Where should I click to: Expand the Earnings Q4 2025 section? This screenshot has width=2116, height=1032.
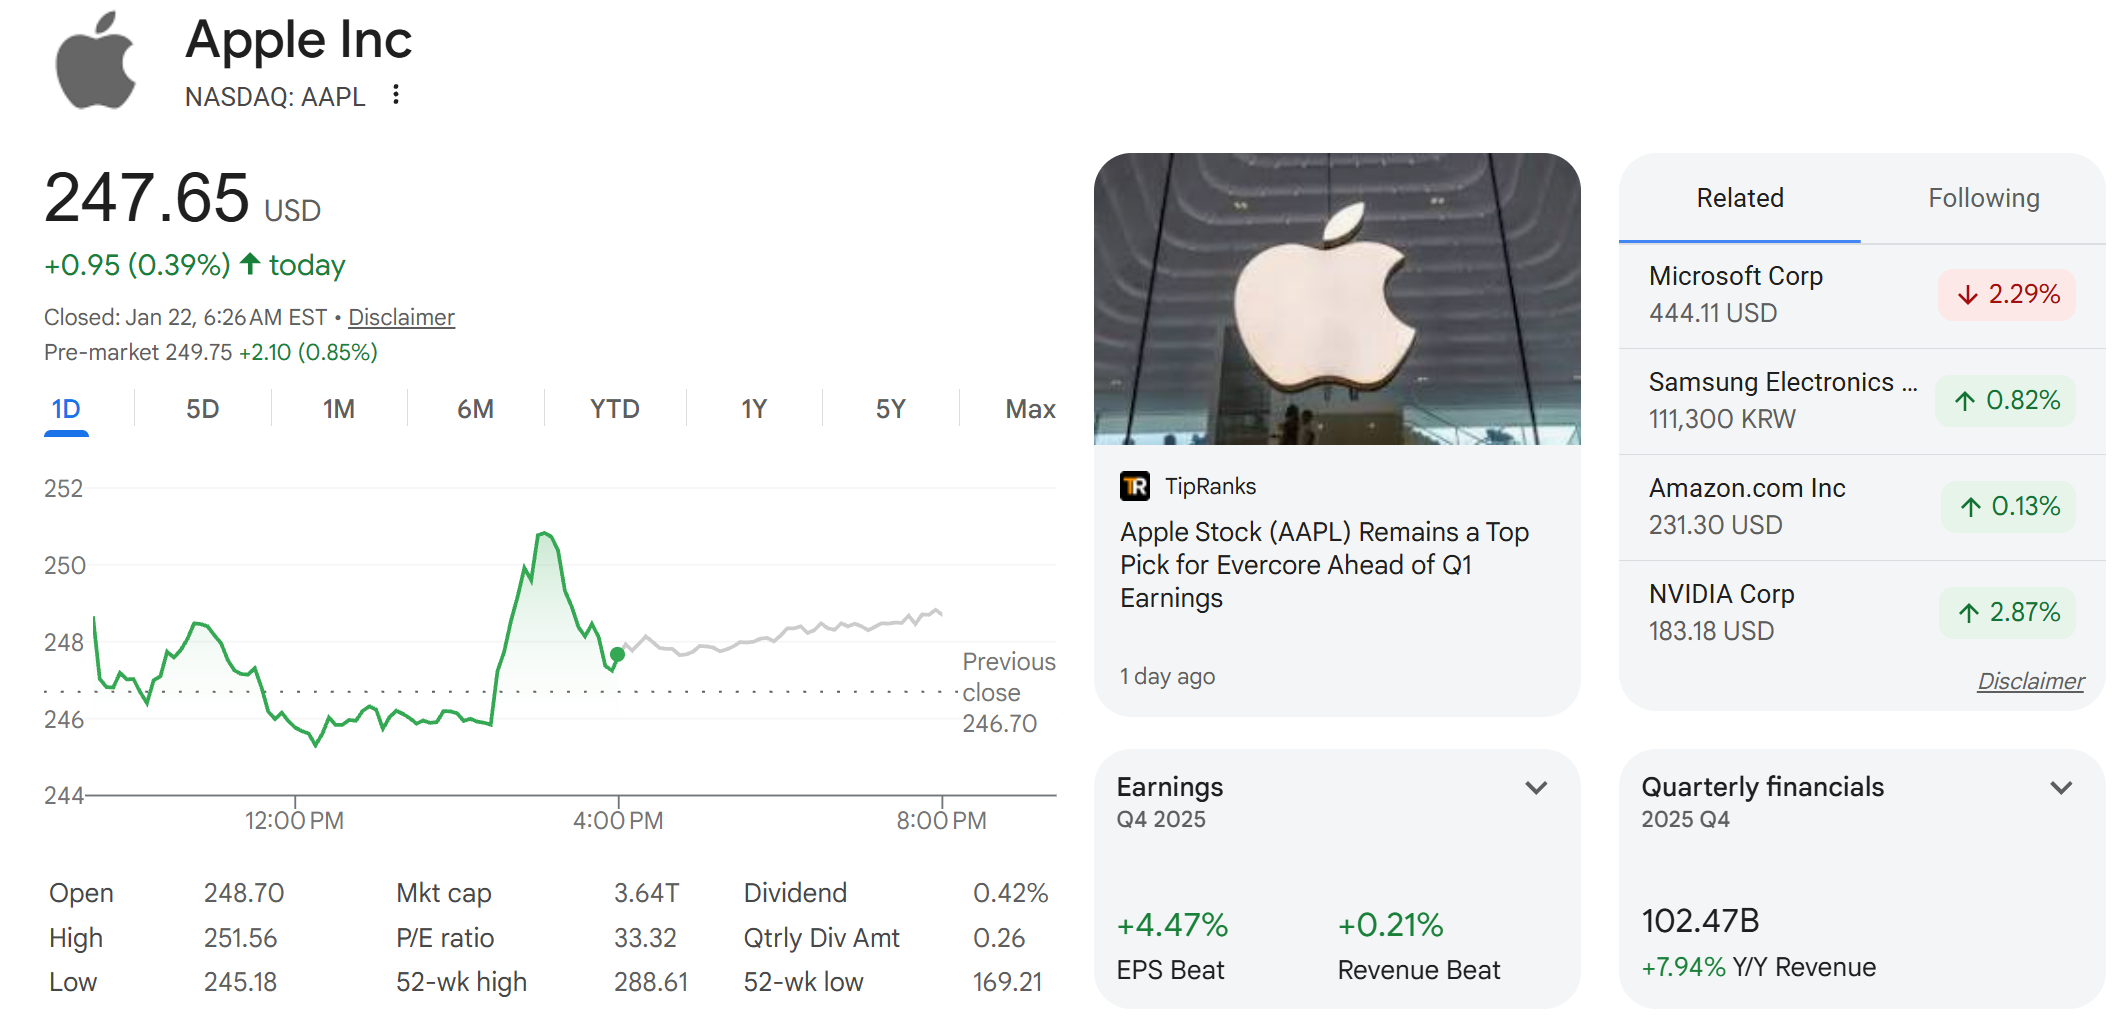(1538, 788)
